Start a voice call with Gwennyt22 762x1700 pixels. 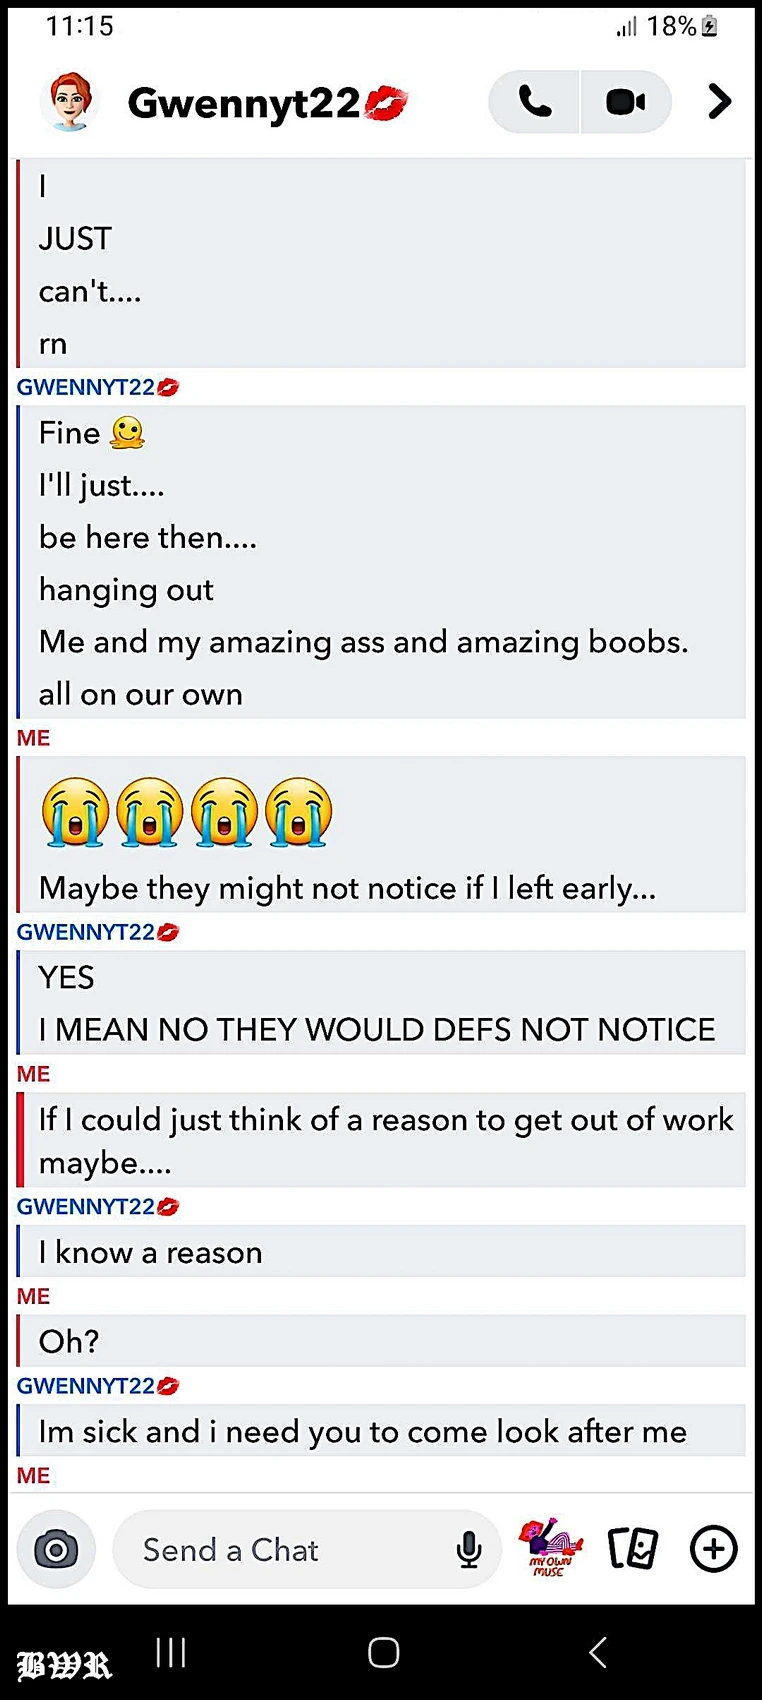click(x=534, y=102)
